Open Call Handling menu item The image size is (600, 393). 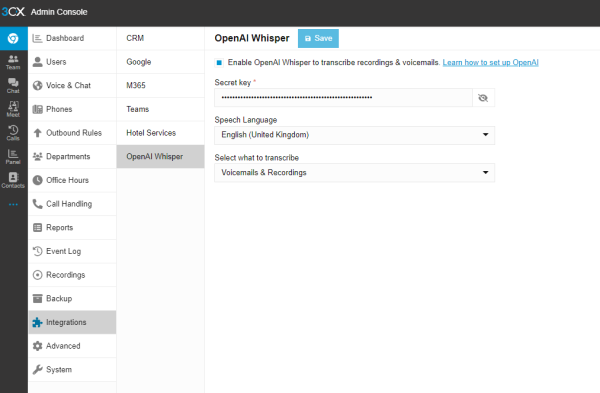click(72, 204)
